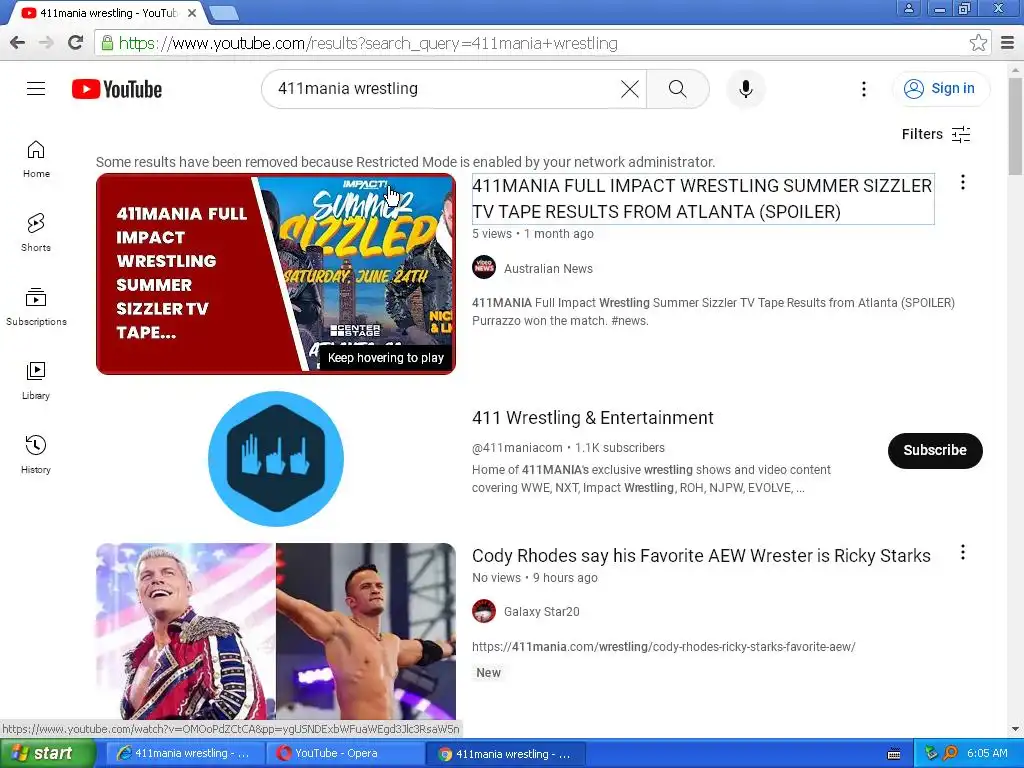Click the magnifier search button

coord(678,89)
